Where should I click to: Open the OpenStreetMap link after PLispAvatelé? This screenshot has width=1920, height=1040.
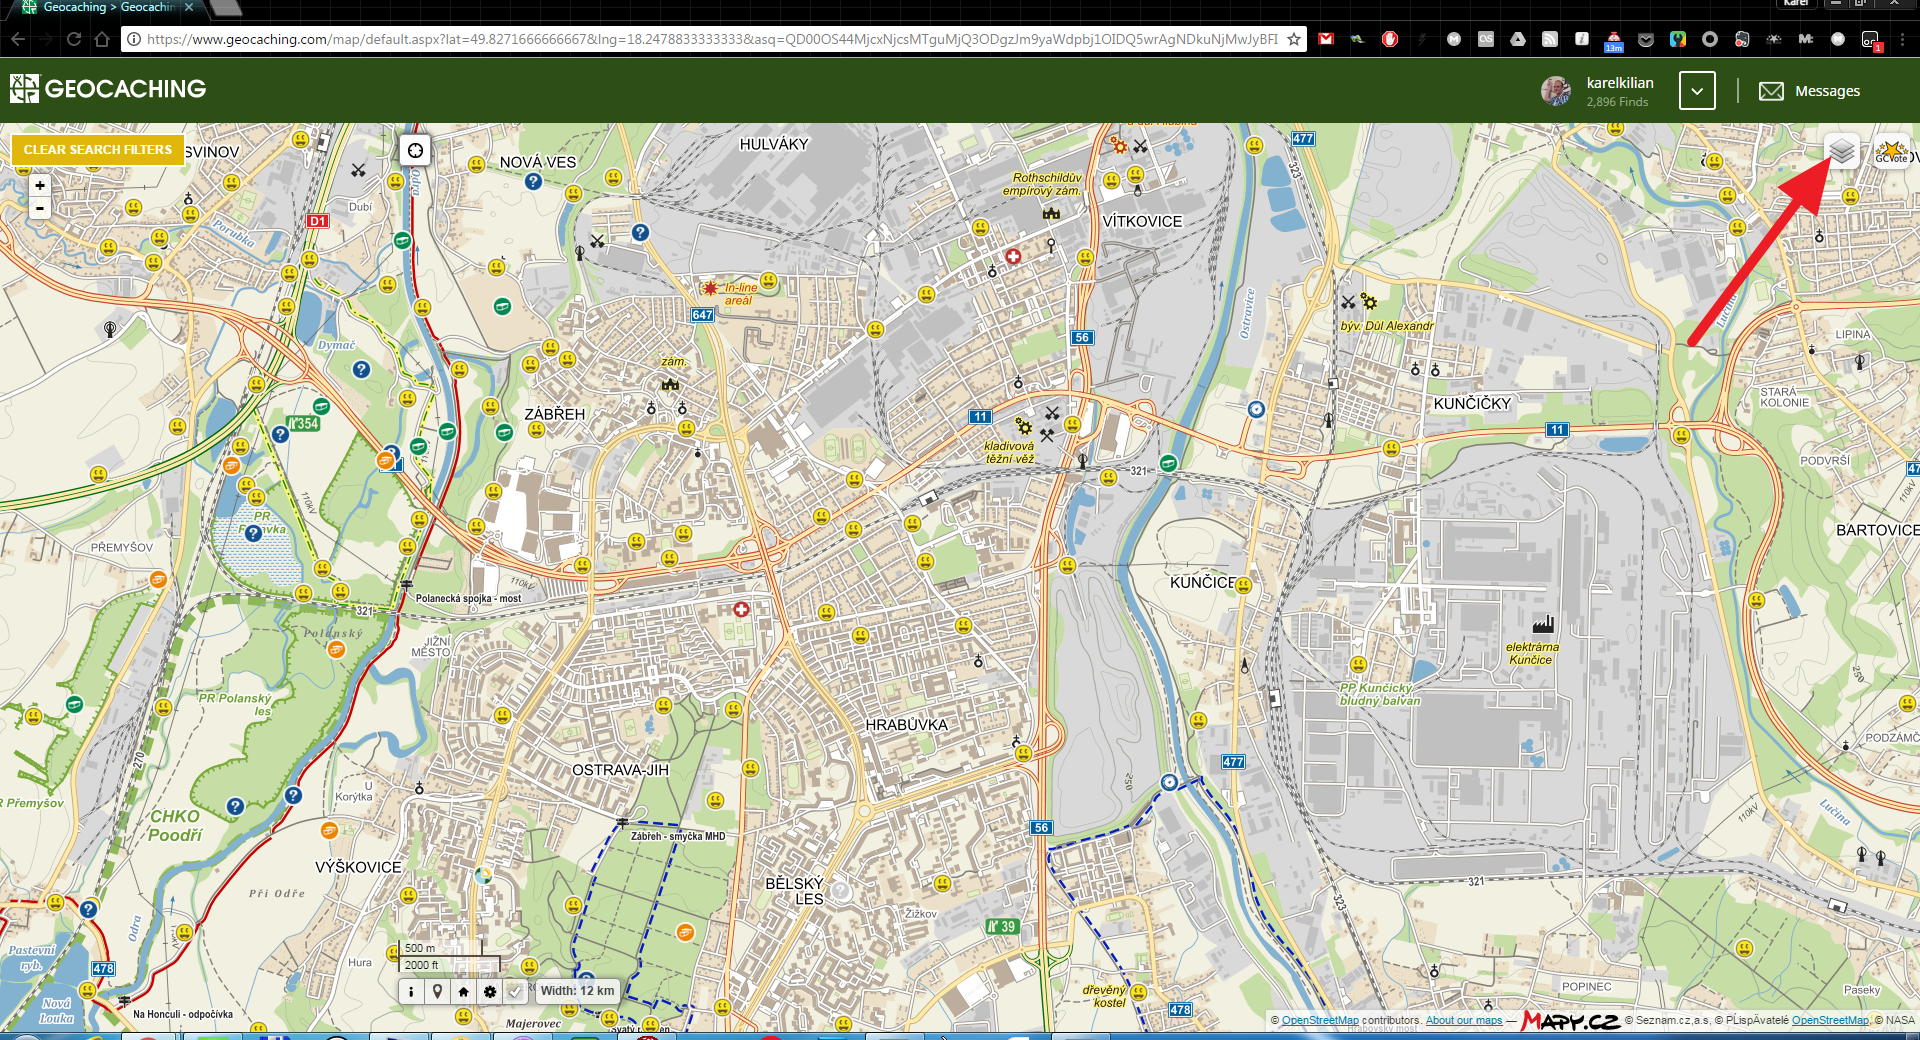pyautogui.click(x=1830, y=1020)
